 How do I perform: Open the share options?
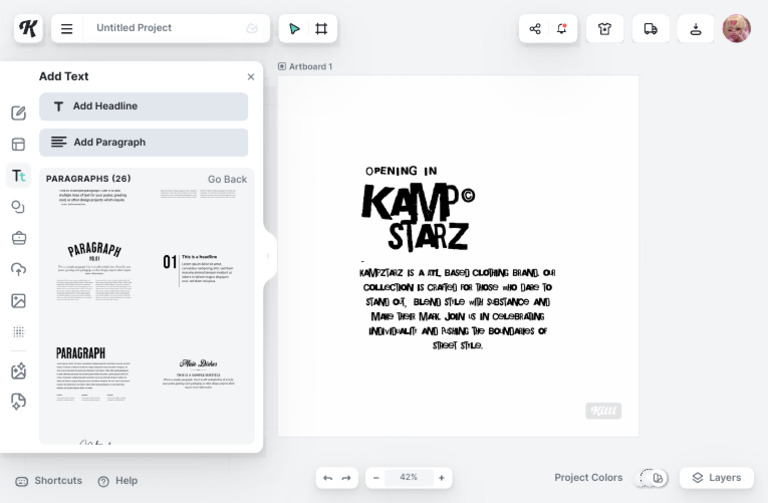pos(535,29)
